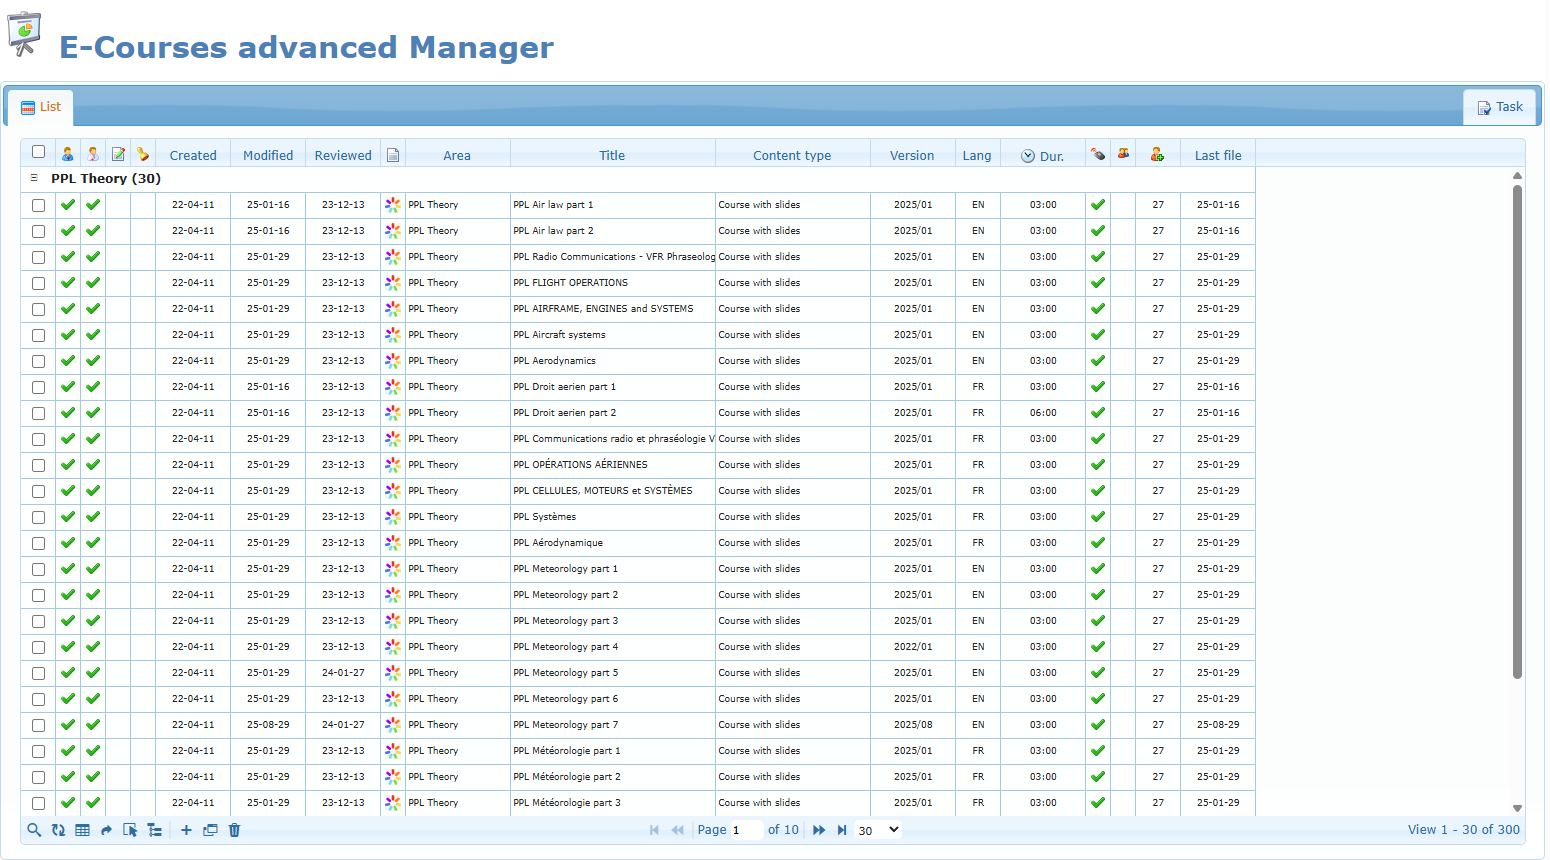The height and width of the screenshot is (860, 1550).
Task: Go to next page icon
Action: [x=819, y=830]
